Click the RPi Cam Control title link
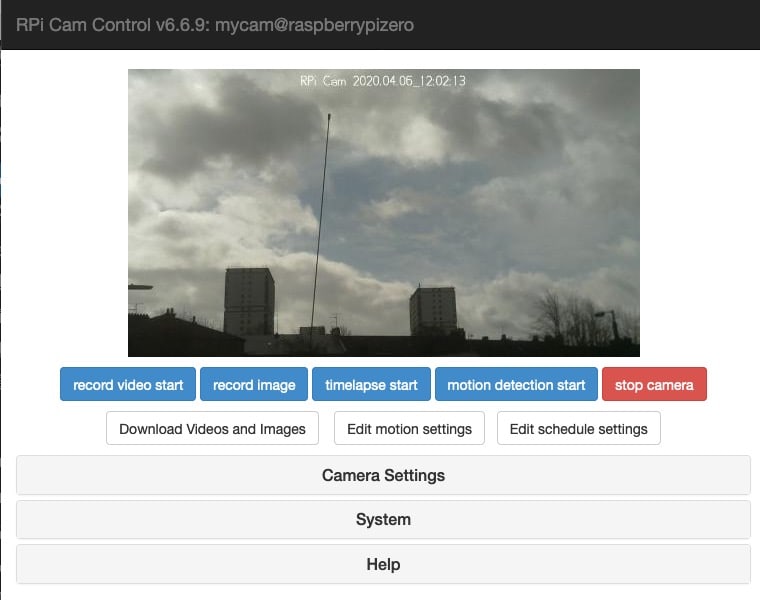 coord(215,25)
